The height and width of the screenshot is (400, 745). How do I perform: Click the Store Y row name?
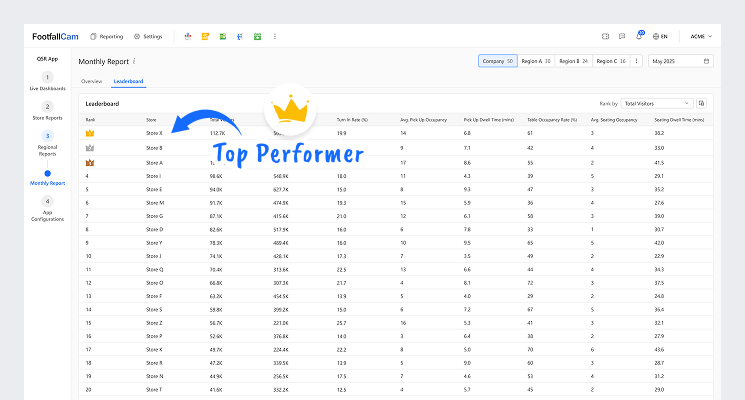point(154,243)
